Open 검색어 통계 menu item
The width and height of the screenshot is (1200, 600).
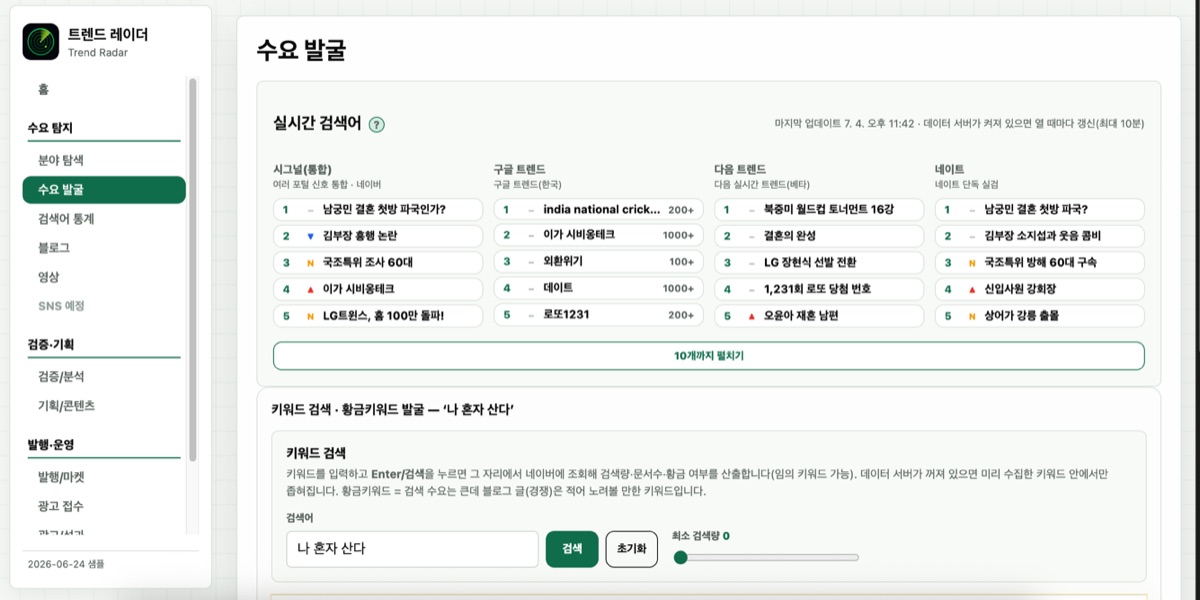pyautogui.click(x=66, y=218)
